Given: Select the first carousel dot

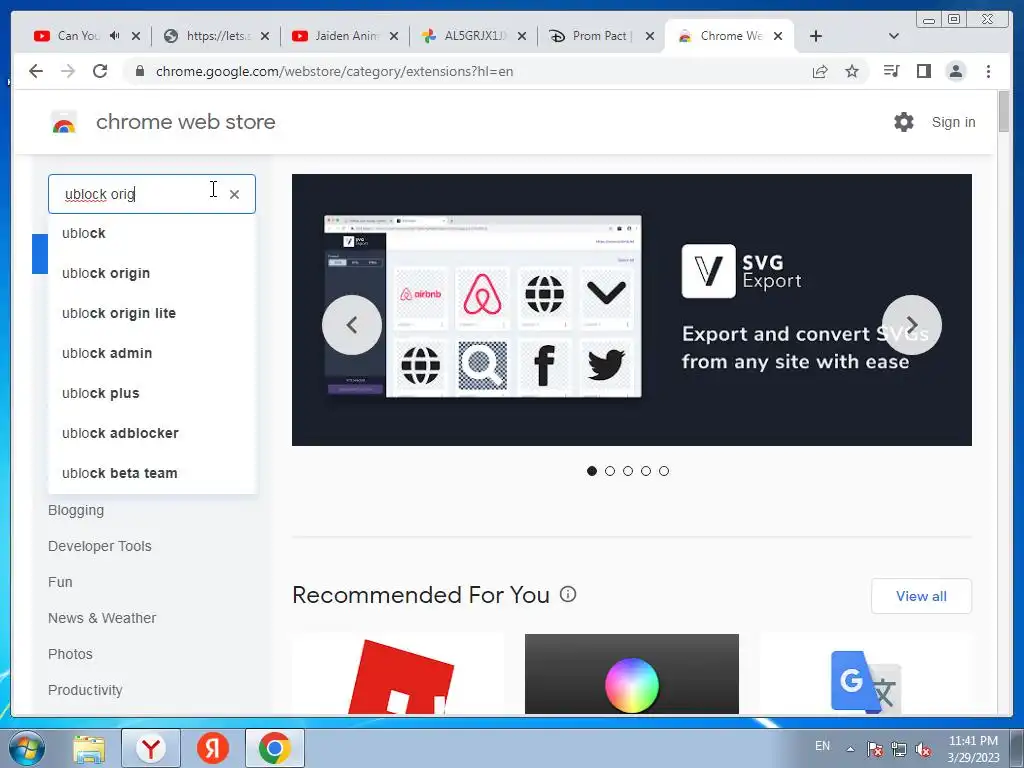Looking at the screenshot, I should (x=592, y=471).
